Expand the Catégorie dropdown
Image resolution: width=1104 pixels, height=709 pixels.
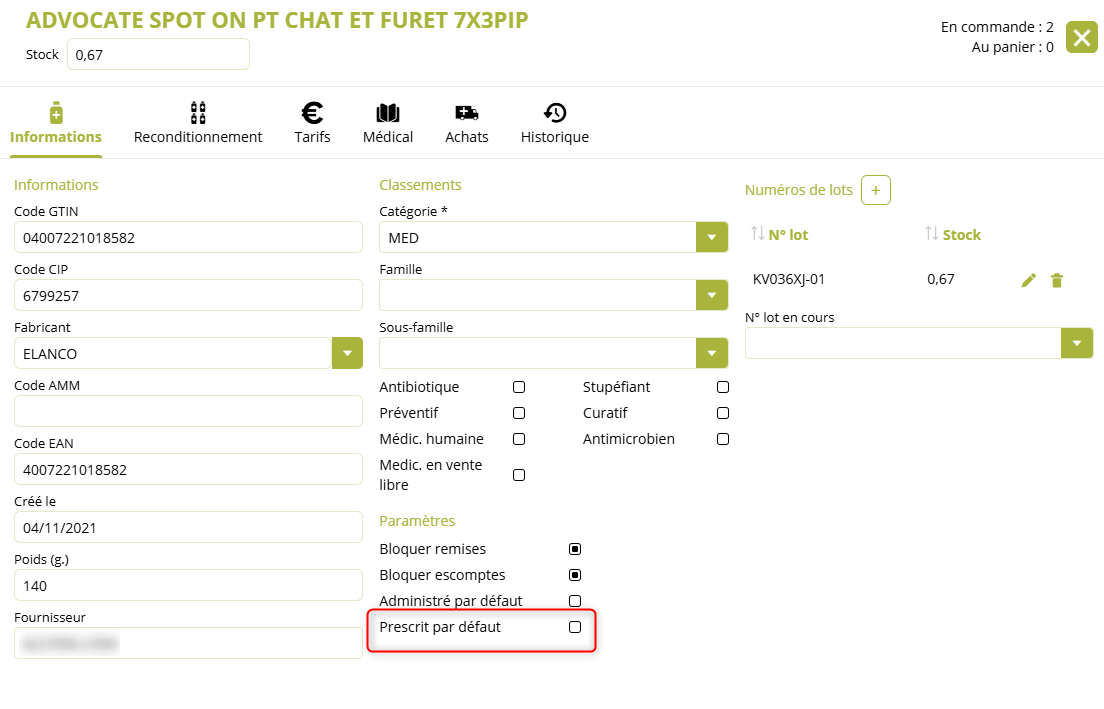(x=711, y=238)
